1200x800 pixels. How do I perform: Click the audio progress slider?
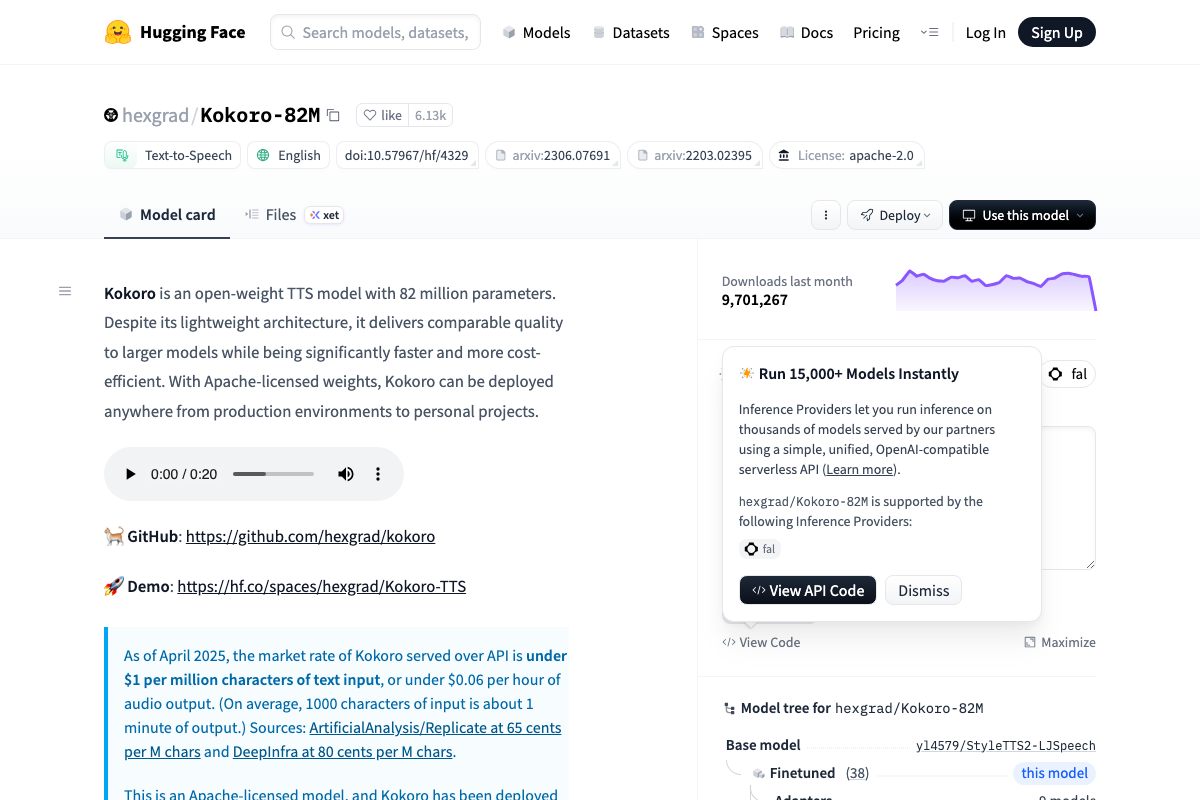pyautogui.click(x=274, y=474)
